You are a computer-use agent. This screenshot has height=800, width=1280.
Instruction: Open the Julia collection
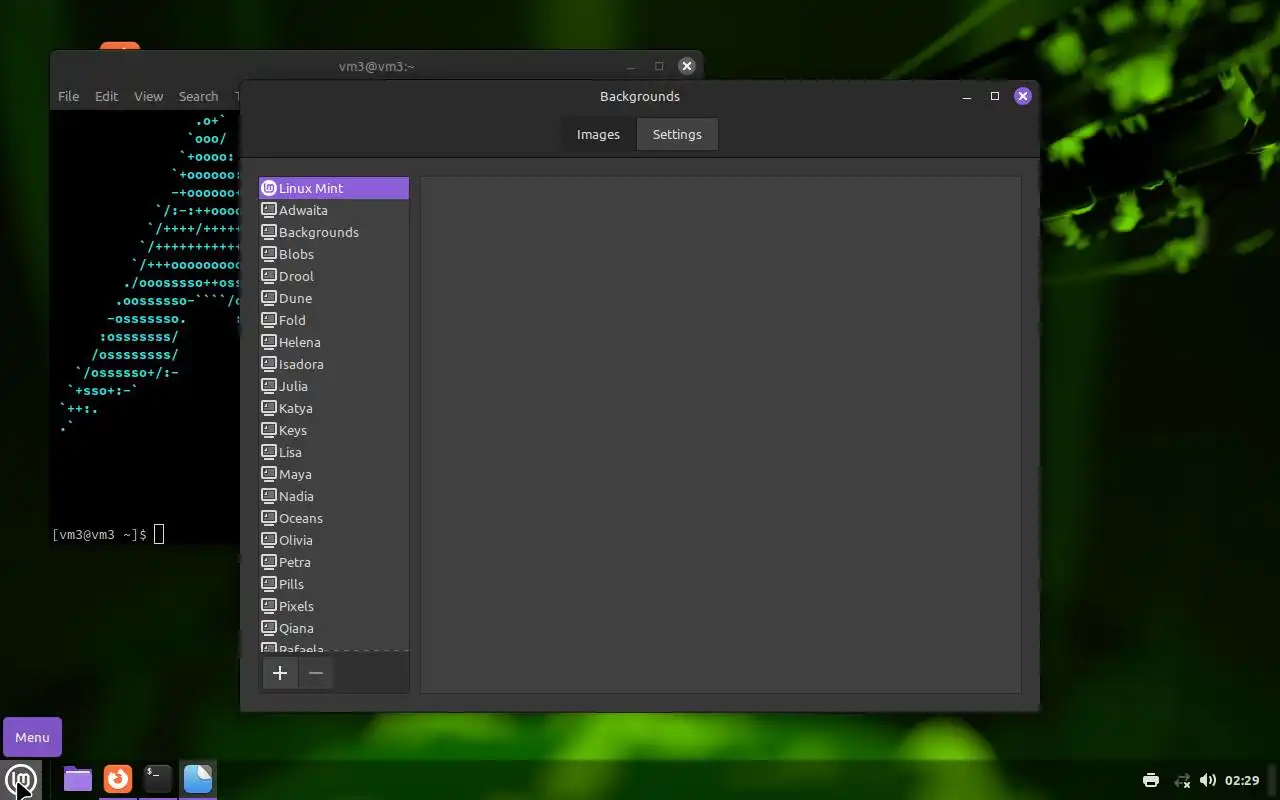[334, 386]
